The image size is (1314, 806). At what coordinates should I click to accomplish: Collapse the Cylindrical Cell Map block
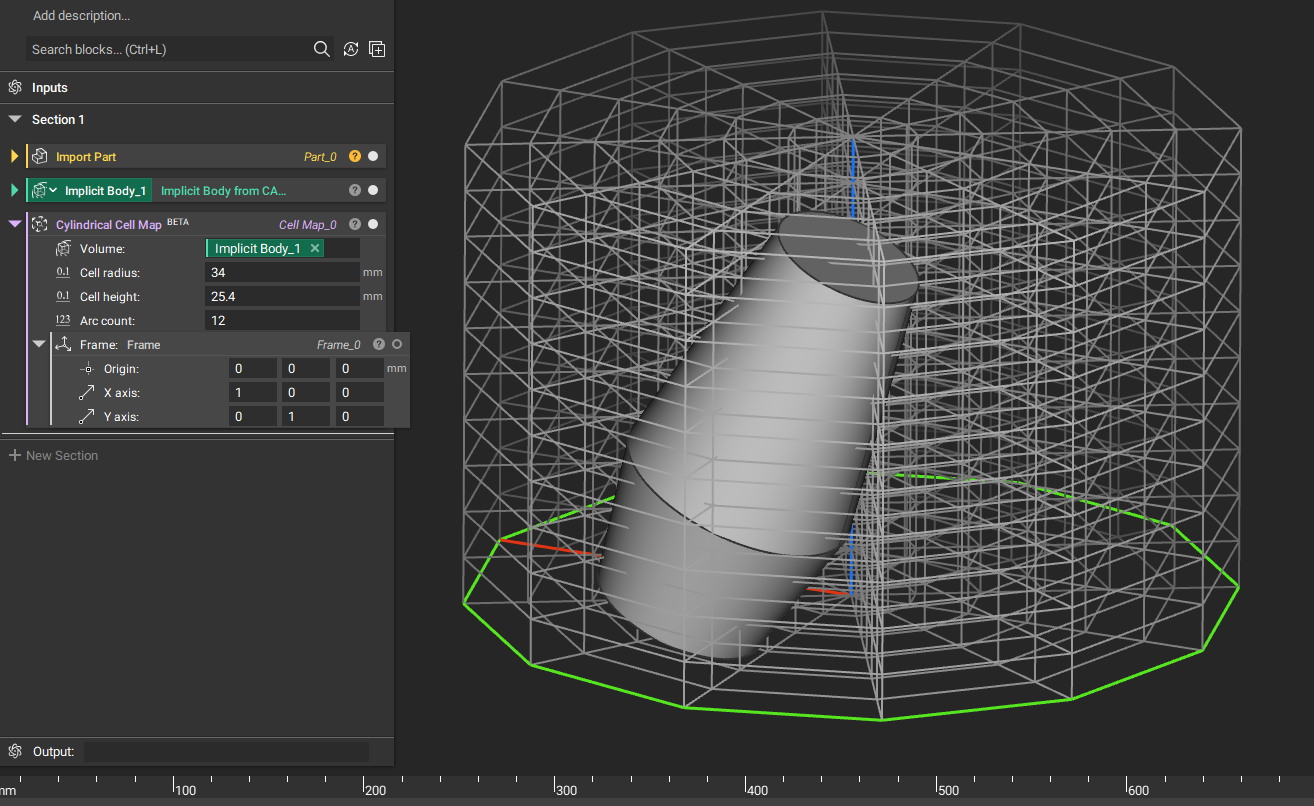[x=15, y=225]
